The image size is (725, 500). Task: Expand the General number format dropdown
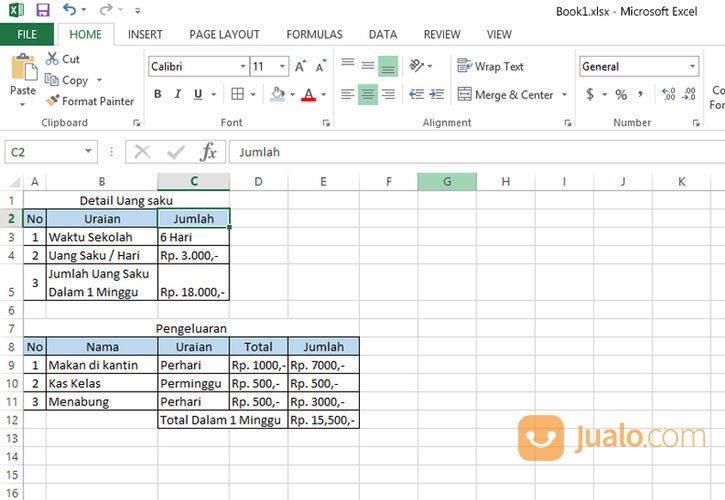(692, 67)
